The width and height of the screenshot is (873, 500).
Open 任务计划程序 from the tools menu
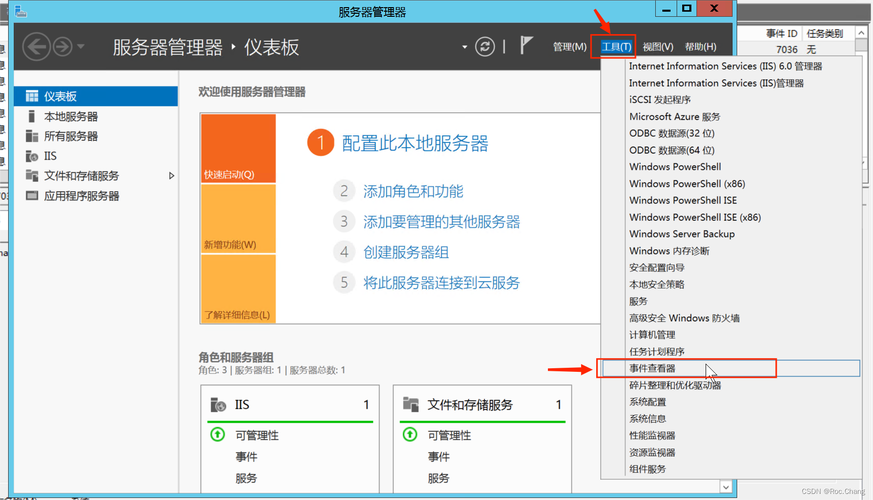click(657, 352)
